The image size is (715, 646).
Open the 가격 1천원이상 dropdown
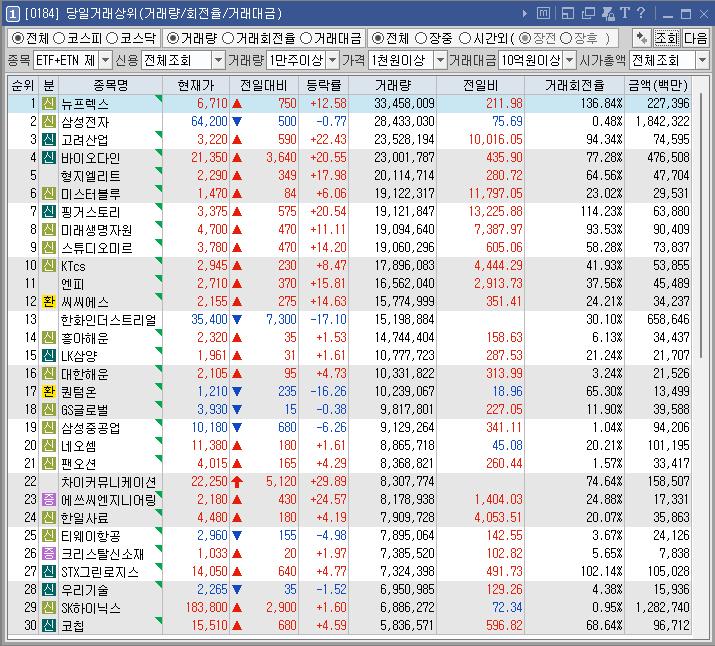(440, 60)
